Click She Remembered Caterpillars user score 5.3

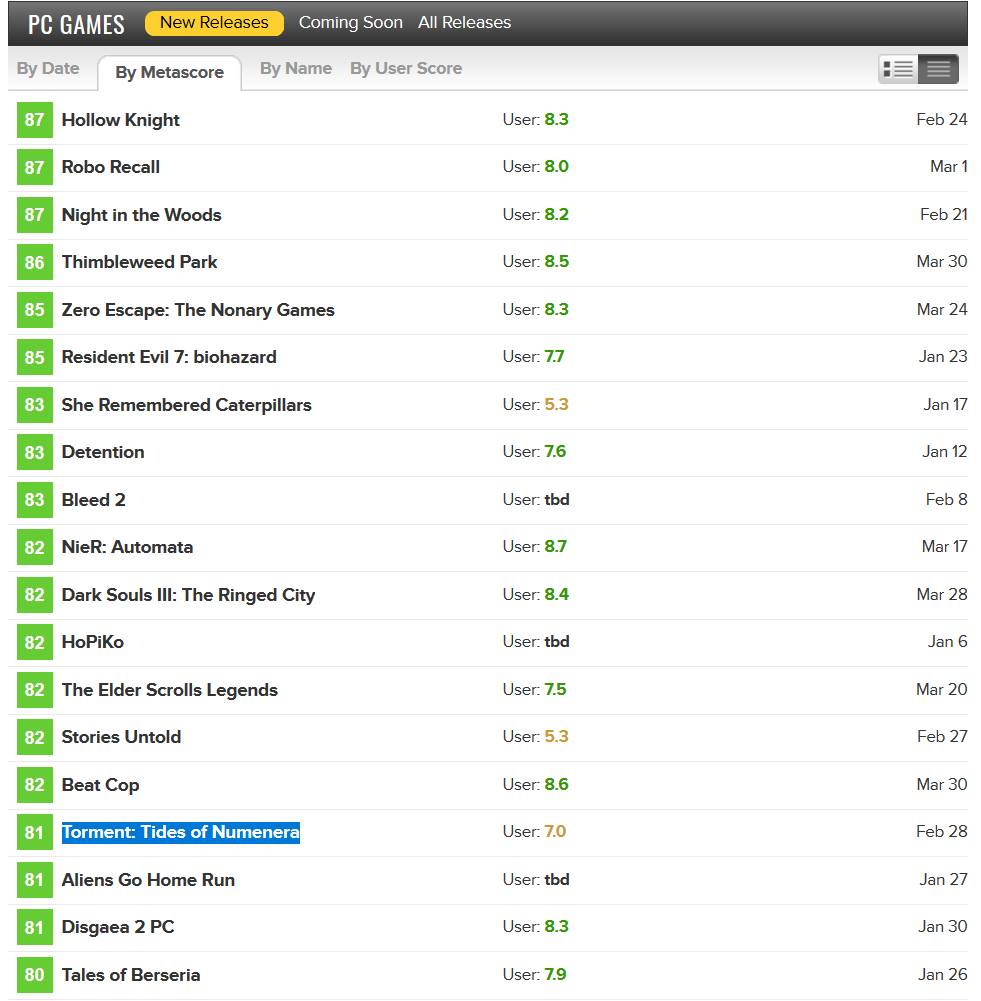click(556, 405)
